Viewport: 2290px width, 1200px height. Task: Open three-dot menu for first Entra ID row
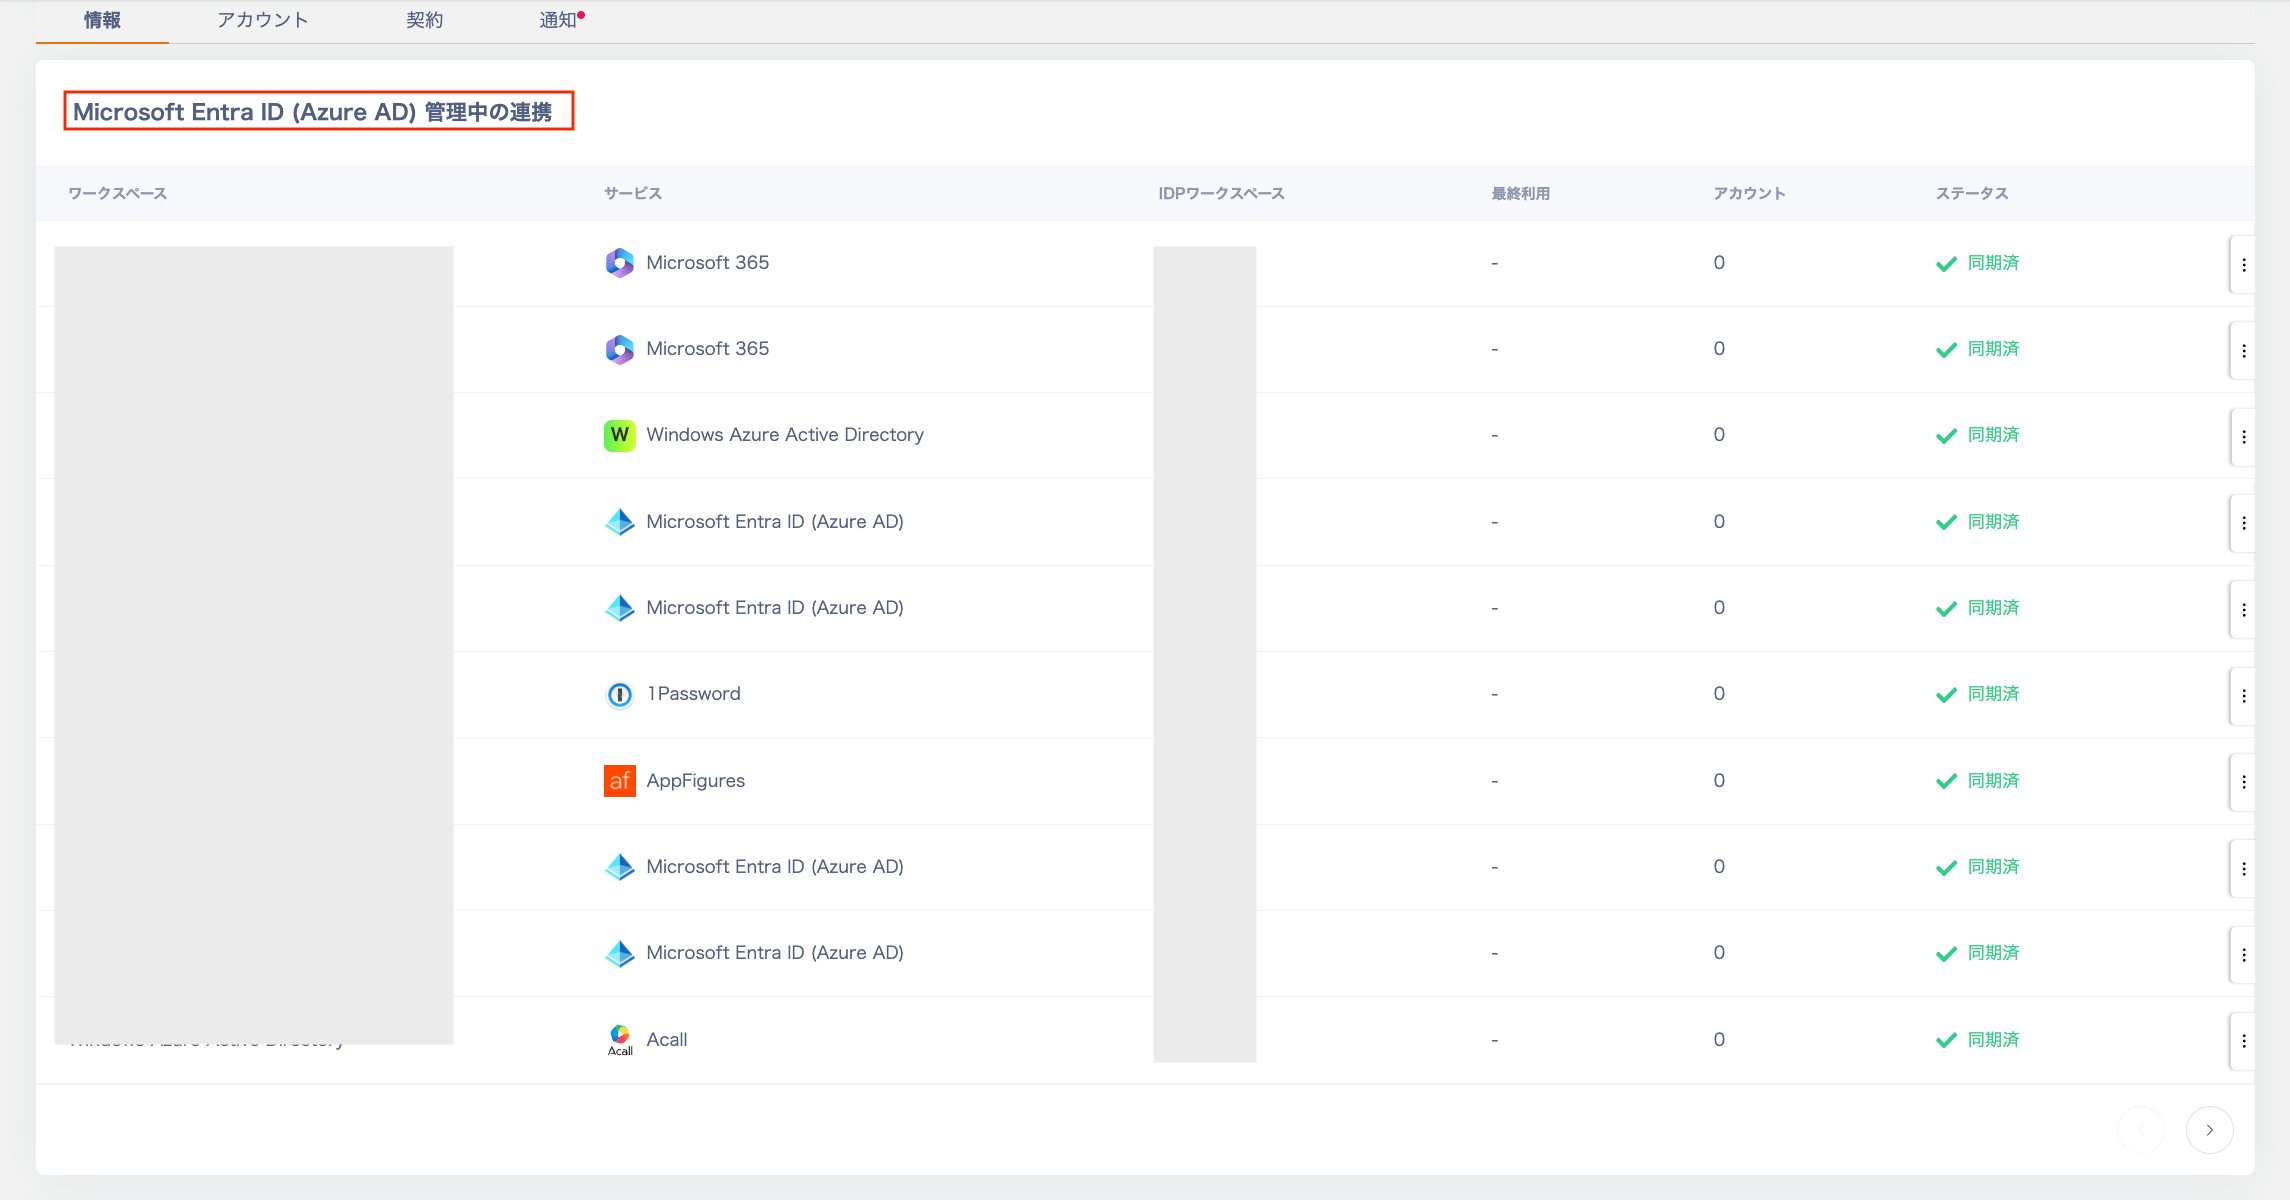2244,523
